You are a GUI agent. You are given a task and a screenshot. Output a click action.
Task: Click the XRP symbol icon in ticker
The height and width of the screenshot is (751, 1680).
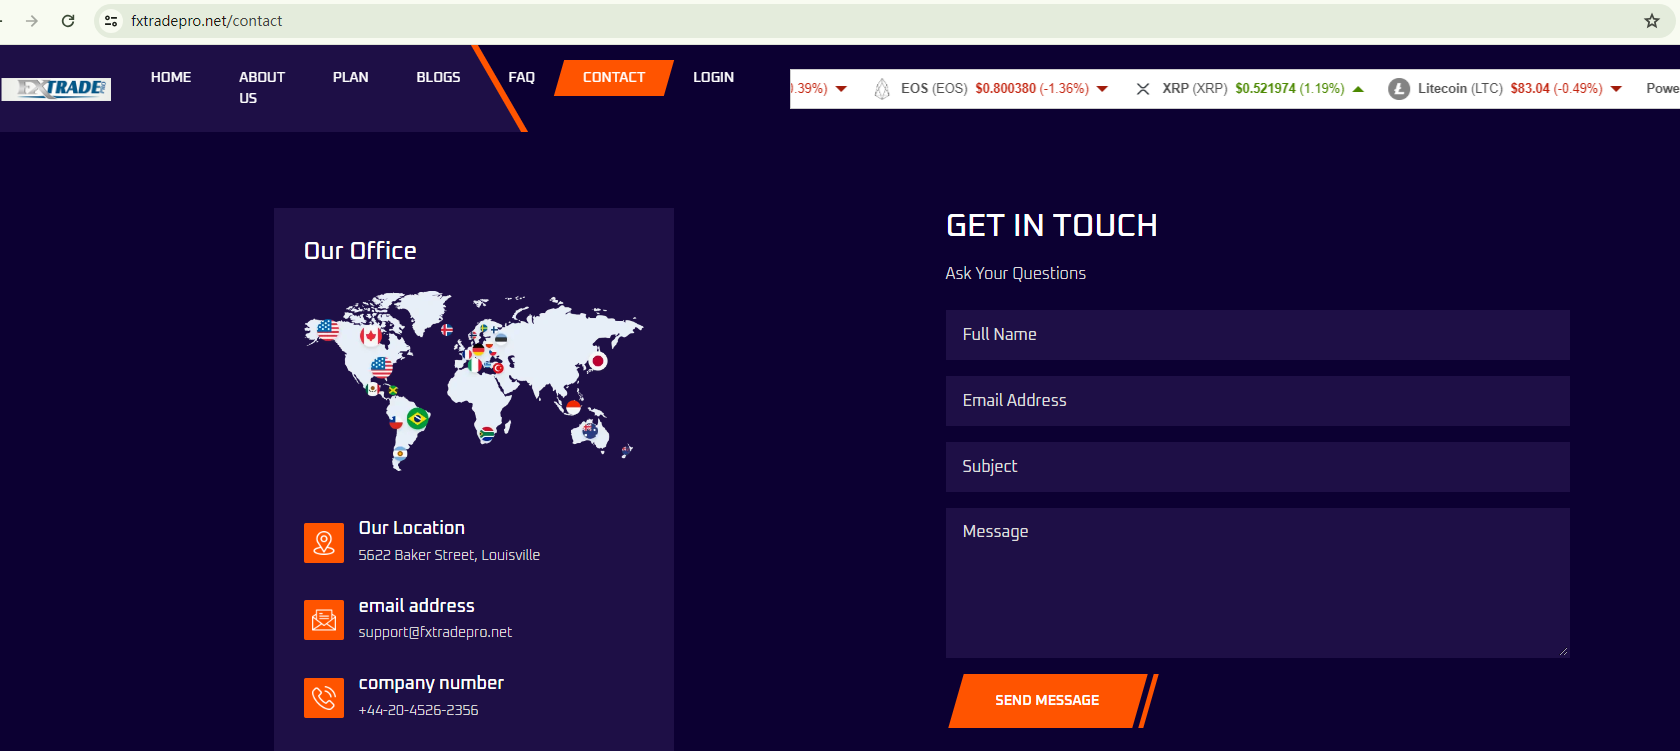click(1143, 89)
